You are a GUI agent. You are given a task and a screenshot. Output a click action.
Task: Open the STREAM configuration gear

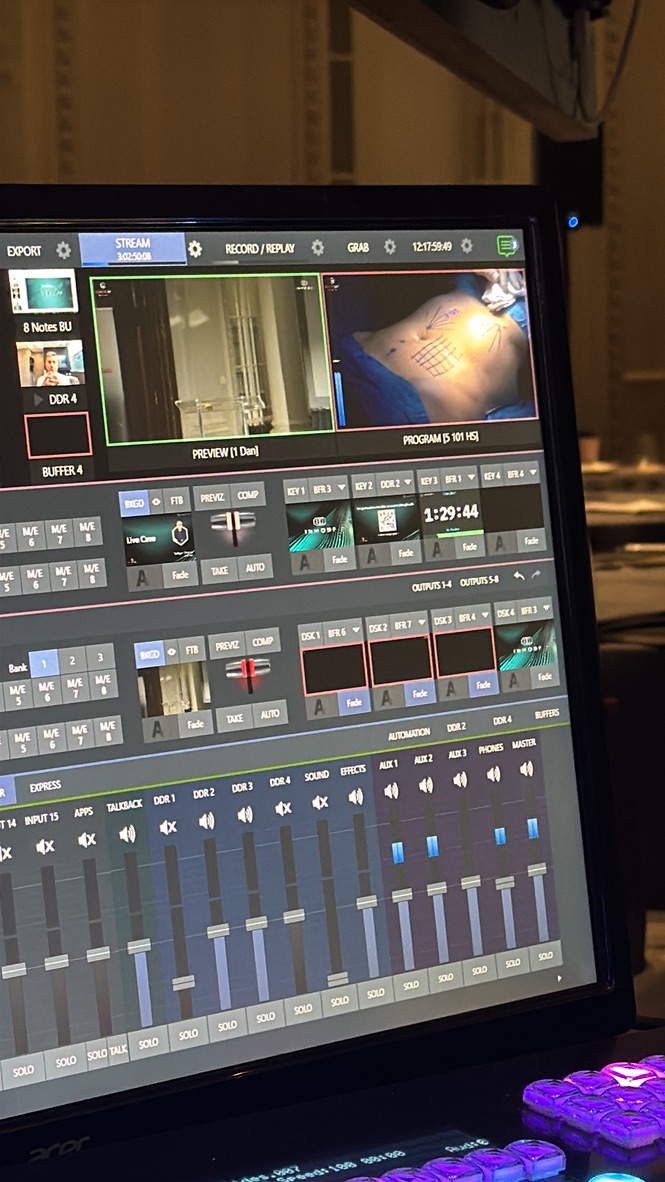pos(195,250)
